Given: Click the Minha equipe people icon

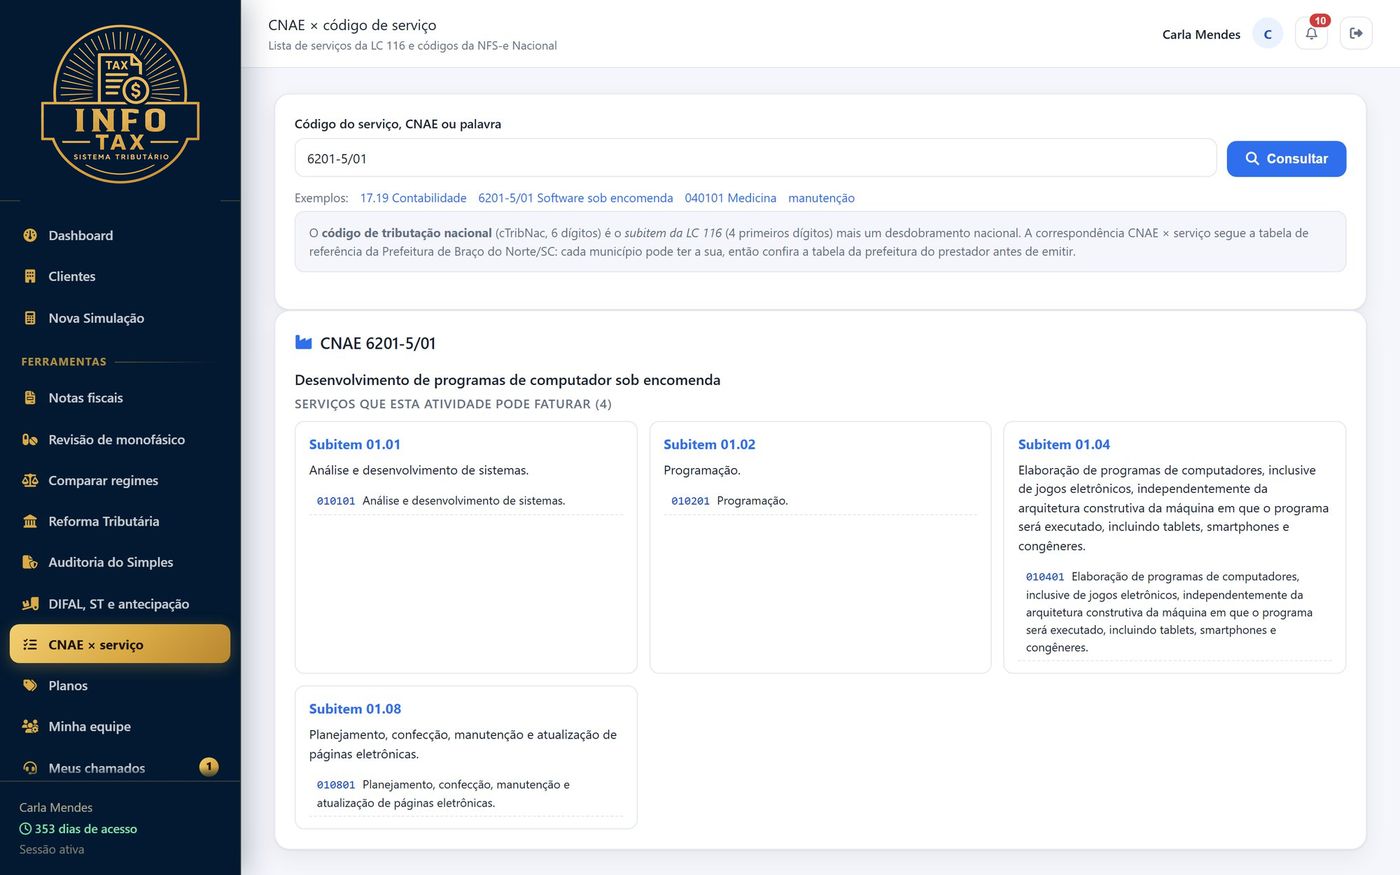Looking at the screenshot, I should [x=30, y=727].
